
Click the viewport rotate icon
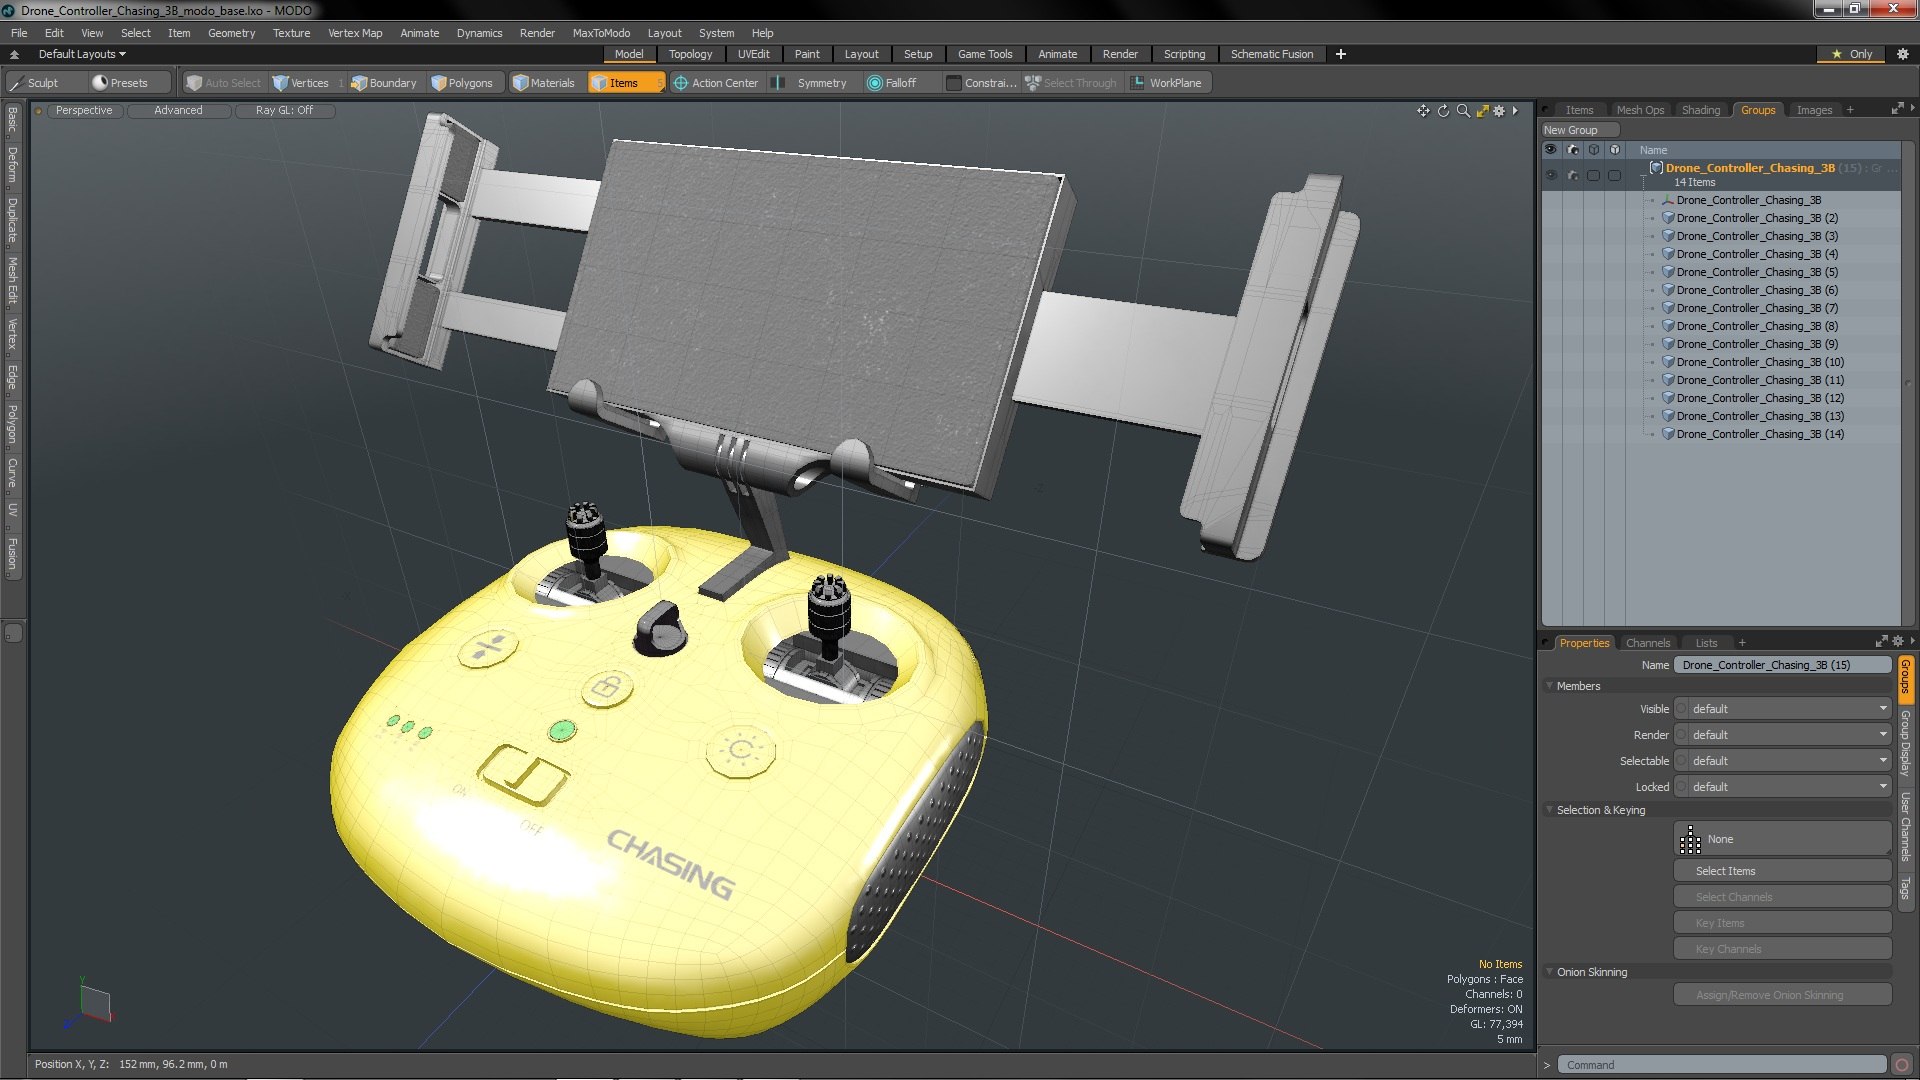(1443, 111)
